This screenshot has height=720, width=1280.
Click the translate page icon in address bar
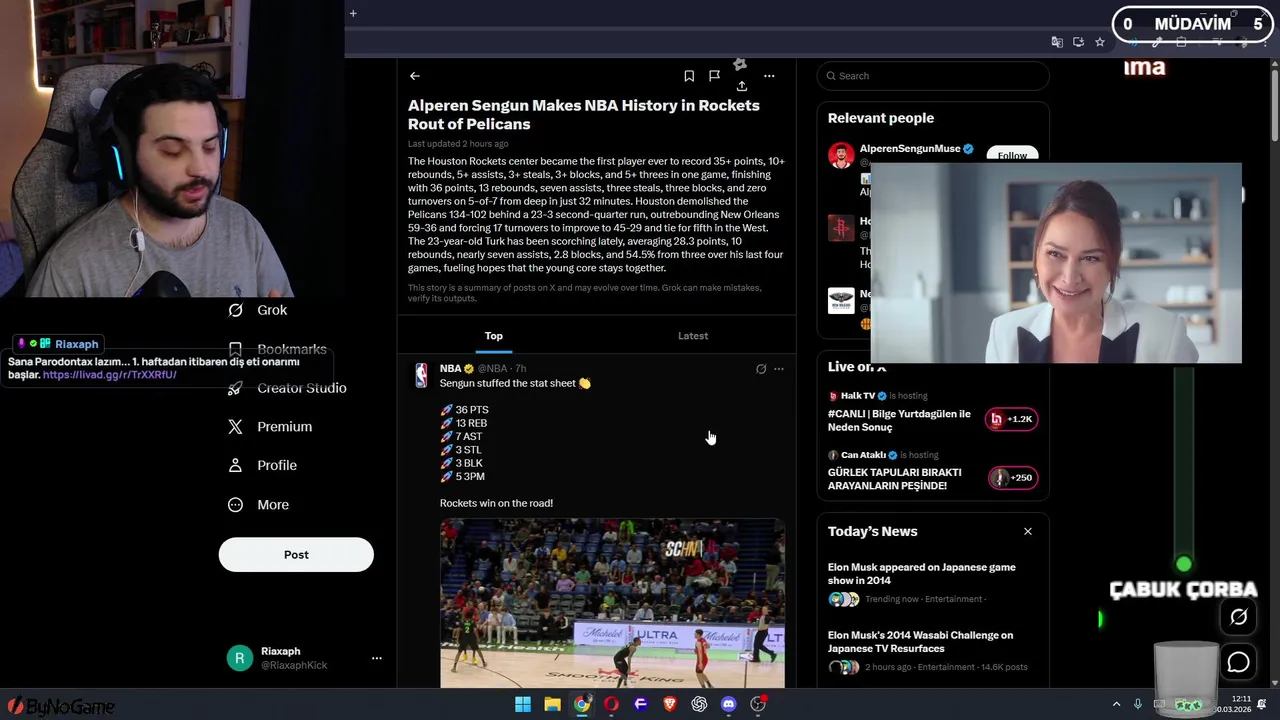pos(1057,42)
